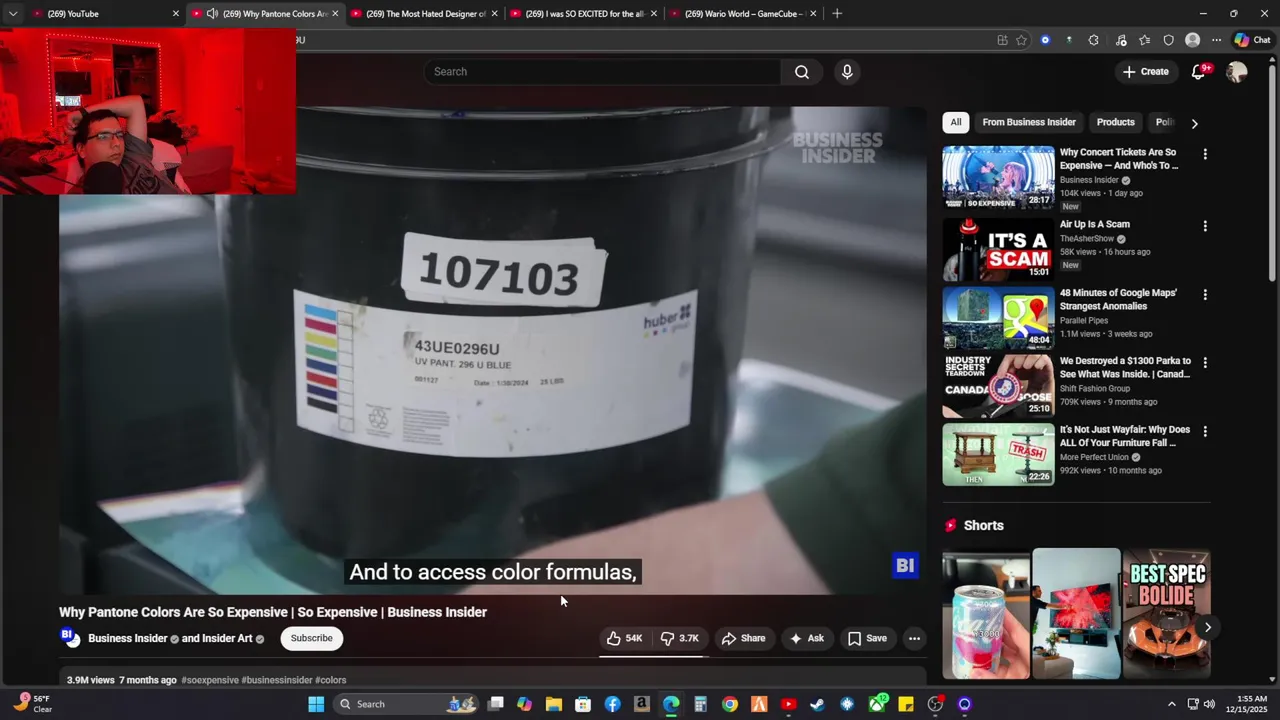Open the tab search dropdown arrow
The height and width of the screenshot is (720, 1280).
(x=13, y=14)
